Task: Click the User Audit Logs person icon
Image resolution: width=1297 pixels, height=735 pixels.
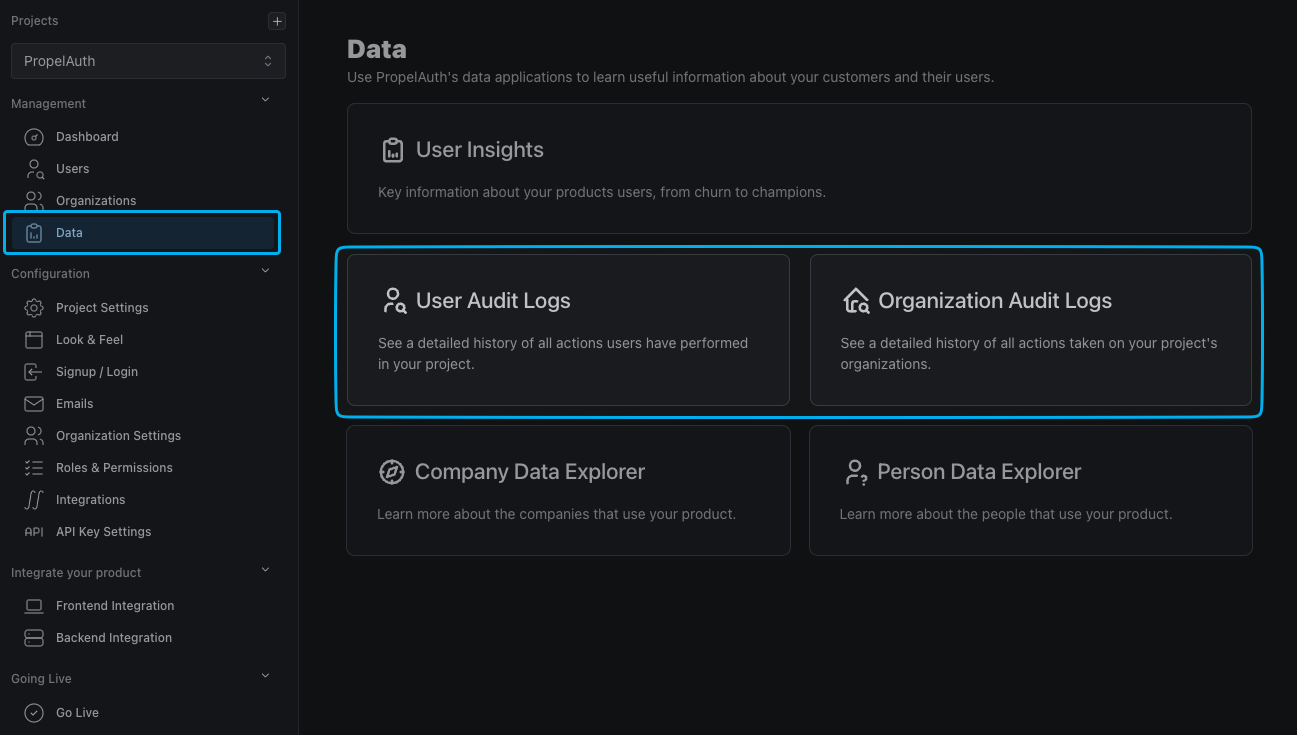Action: click(394, 301)
